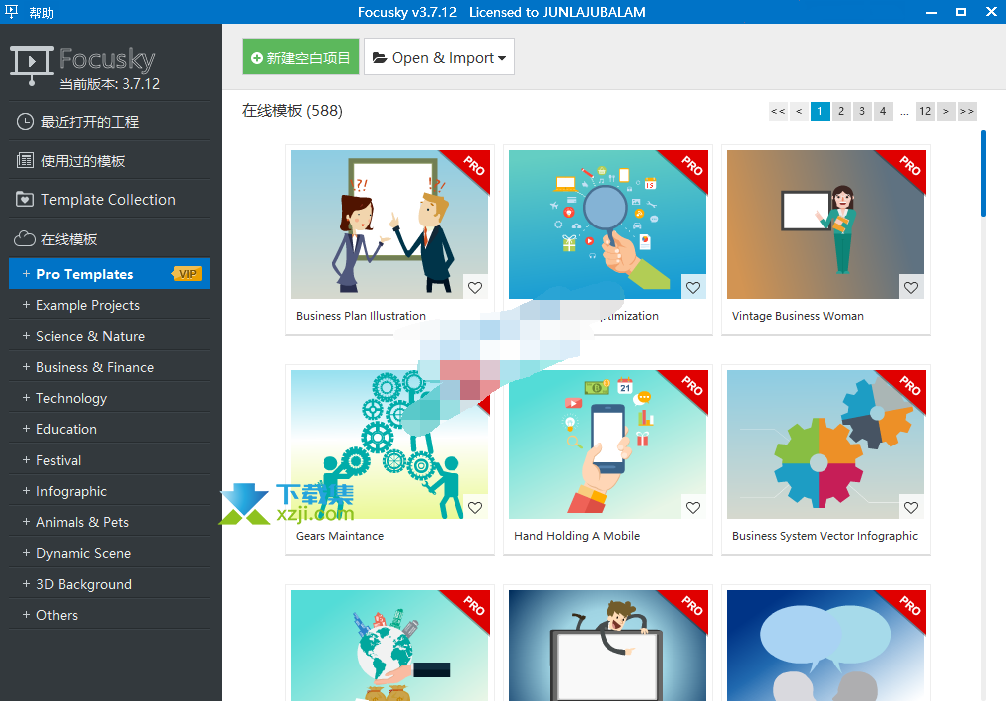Click the Vintage Business Woman title text
The height and width of the screenshot is (701, 1006).
tap(797, 316)
